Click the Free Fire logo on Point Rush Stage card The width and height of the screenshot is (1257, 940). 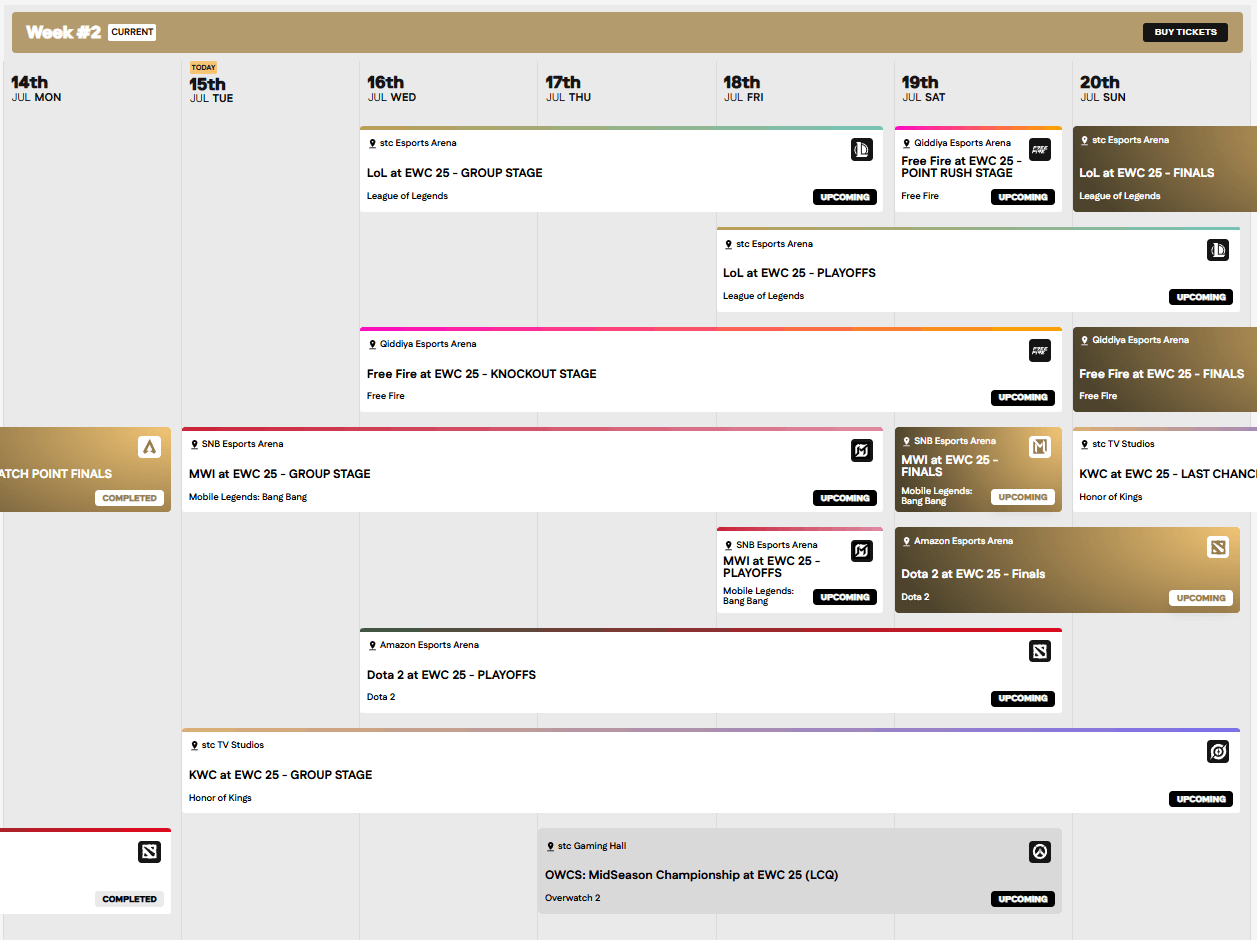(x=1040, y=149)
